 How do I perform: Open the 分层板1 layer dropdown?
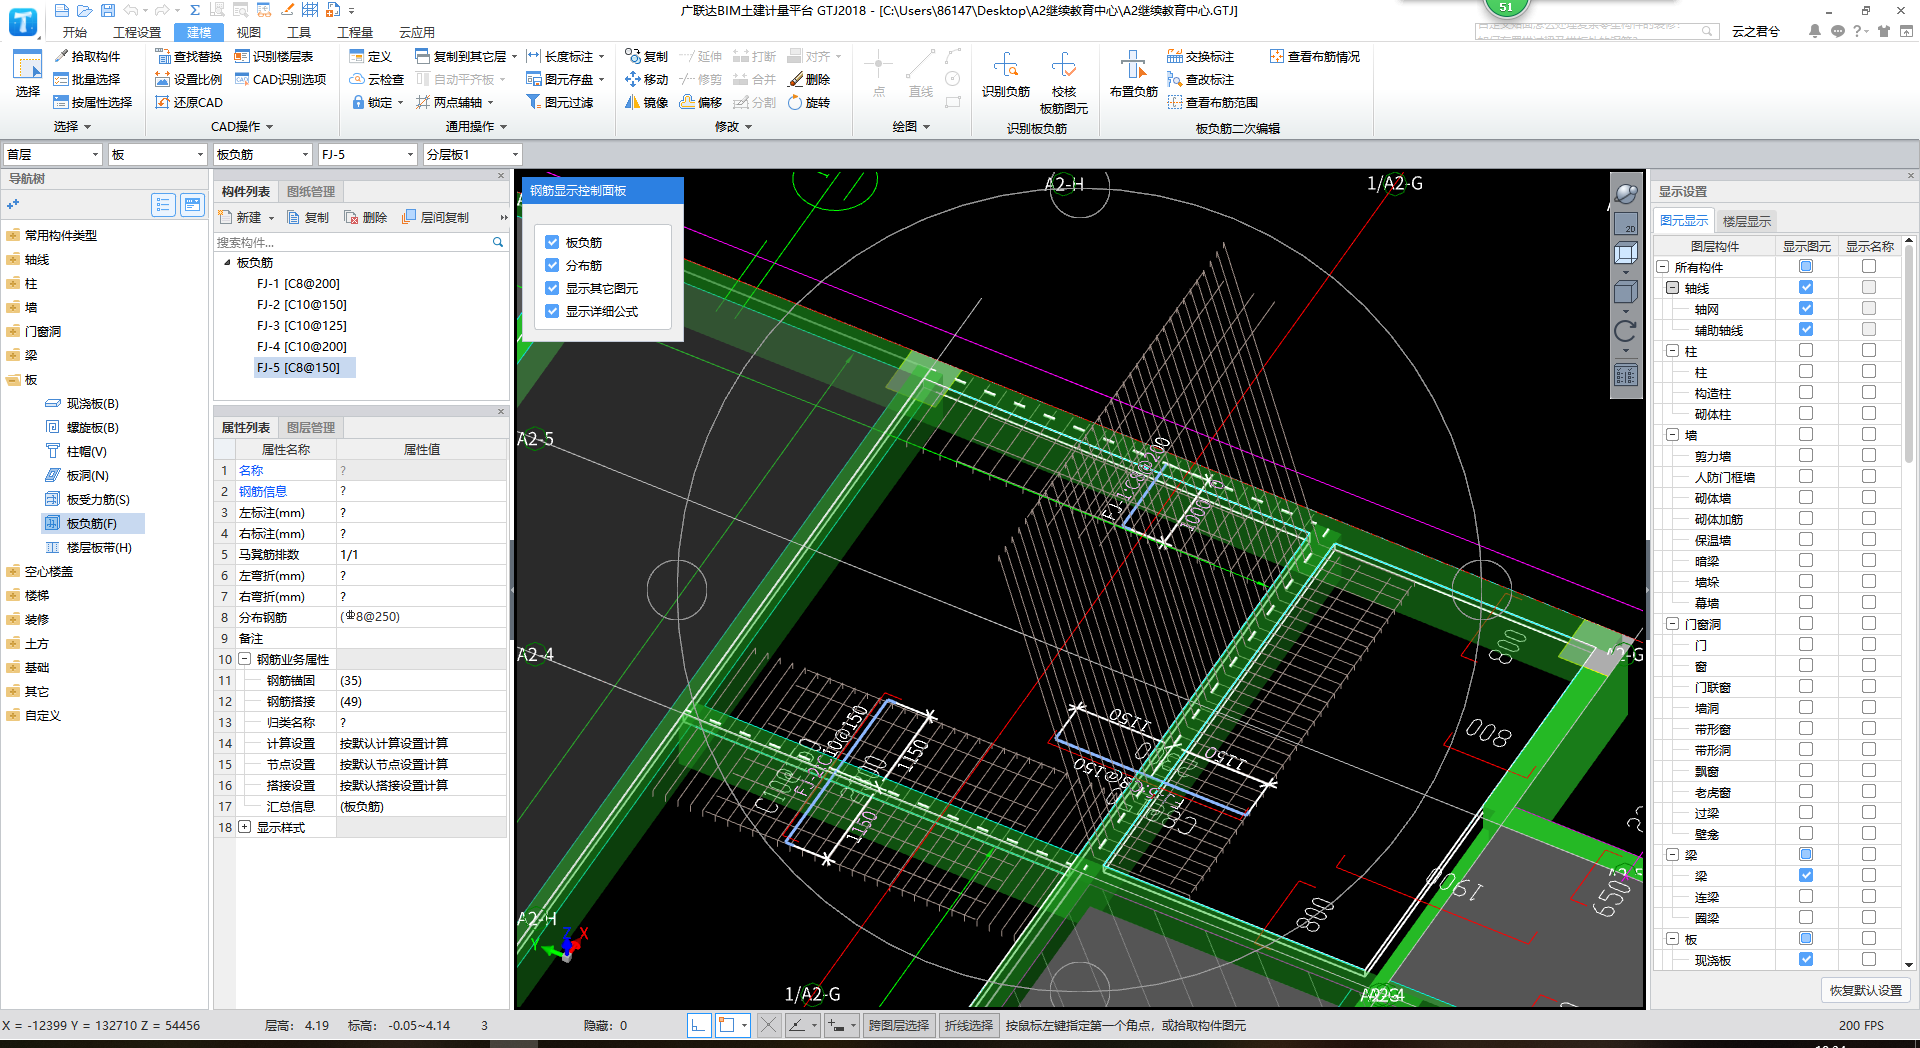[472, 154]
